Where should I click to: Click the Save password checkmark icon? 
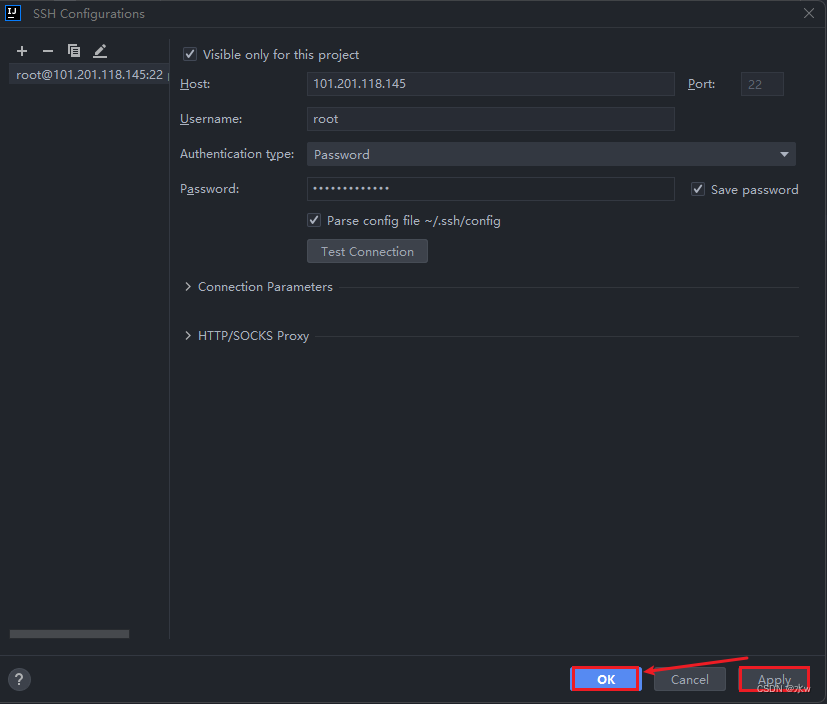coord(697,189)
